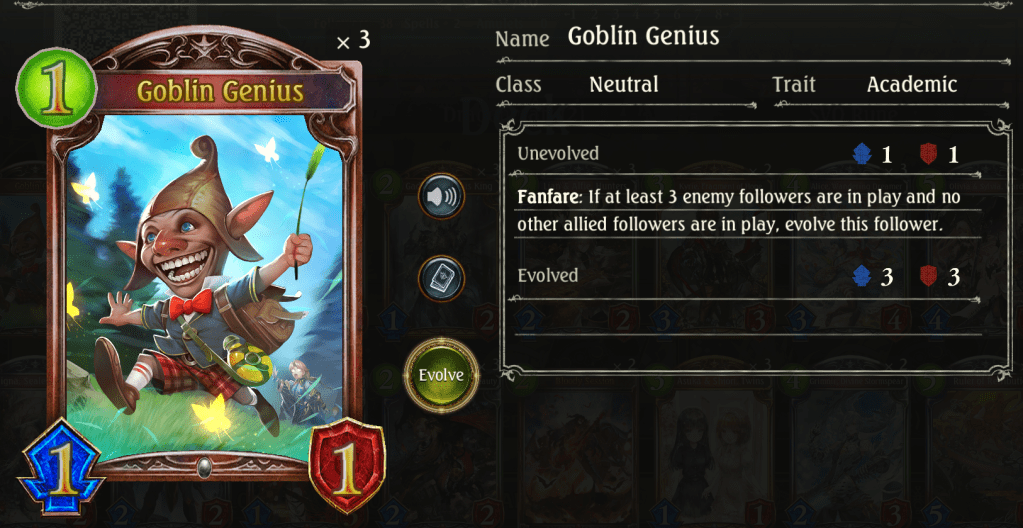Screen dimensions: 1023x528
Task: Click the red defense icon in Unevolved row
Action: pyautogui.click(x=928, y=154)
